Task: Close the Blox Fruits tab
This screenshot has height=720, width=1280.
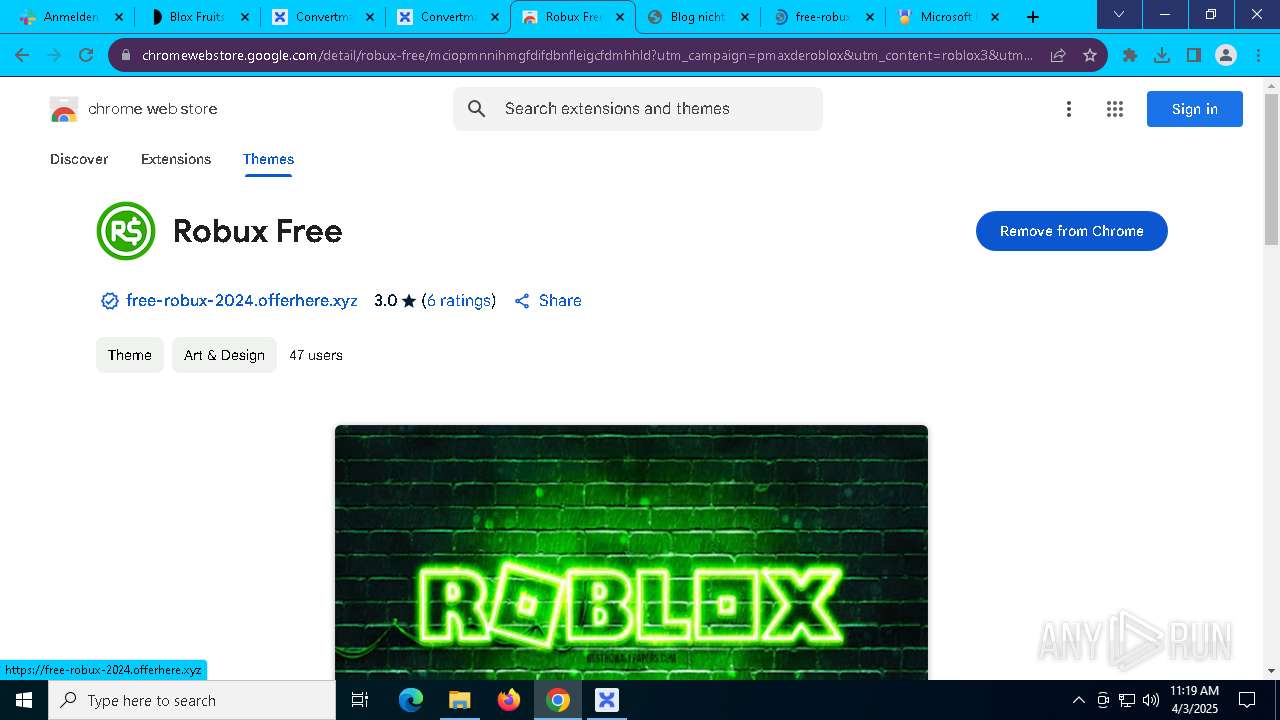Action: [245, 17]
